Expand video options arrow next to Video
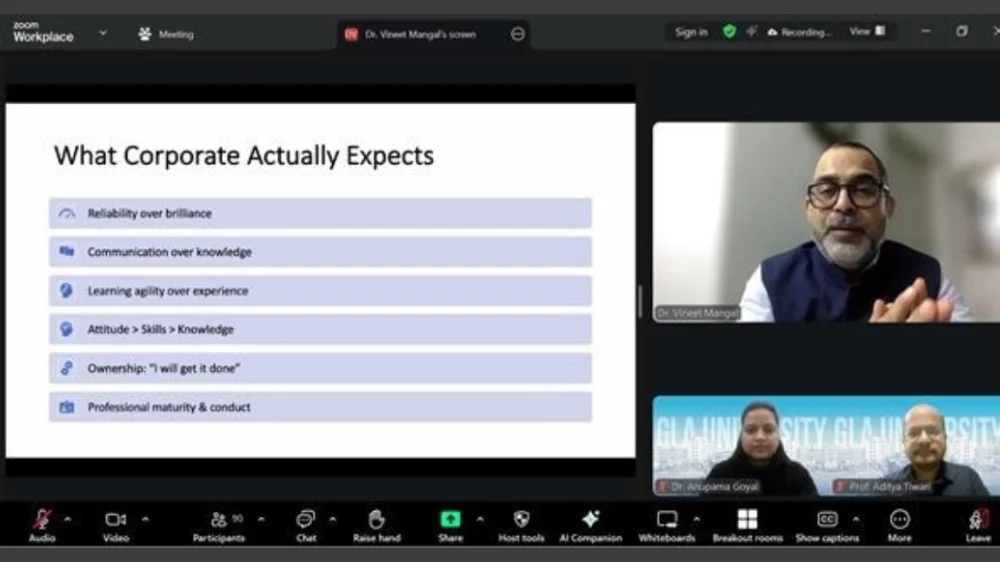 (145, 519)
